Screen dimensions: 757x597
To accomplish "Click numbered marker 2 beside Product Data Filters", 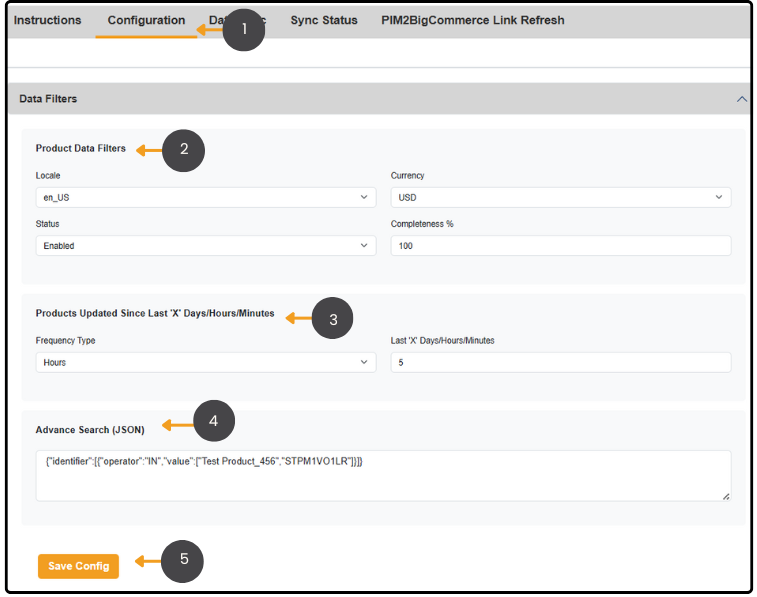I will (183, 150).
